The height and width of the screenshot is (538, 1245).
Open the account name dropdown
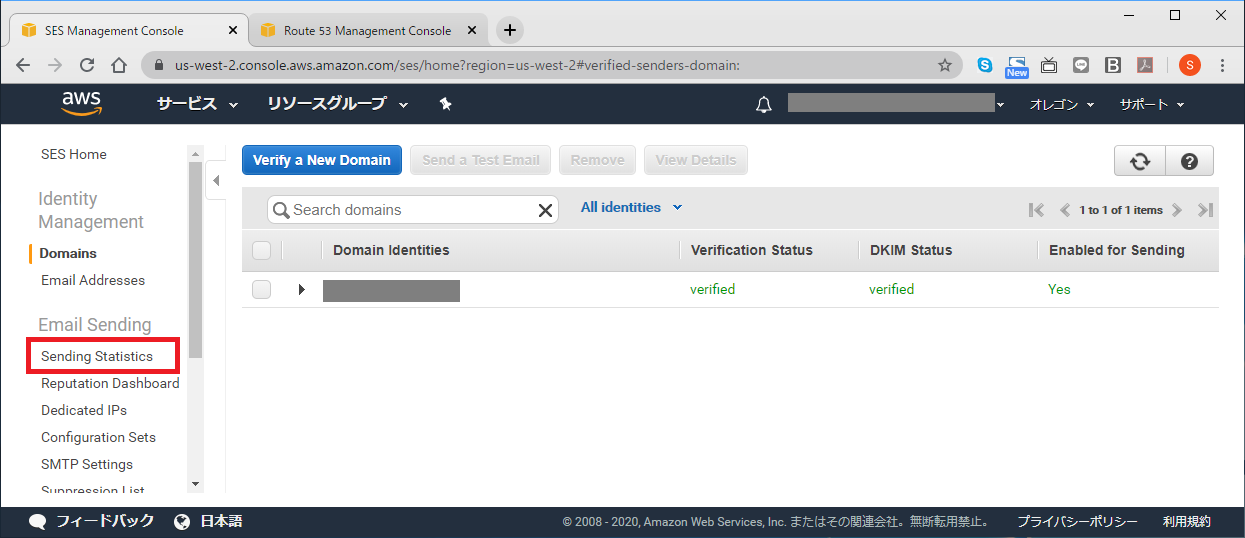(896, 104)
